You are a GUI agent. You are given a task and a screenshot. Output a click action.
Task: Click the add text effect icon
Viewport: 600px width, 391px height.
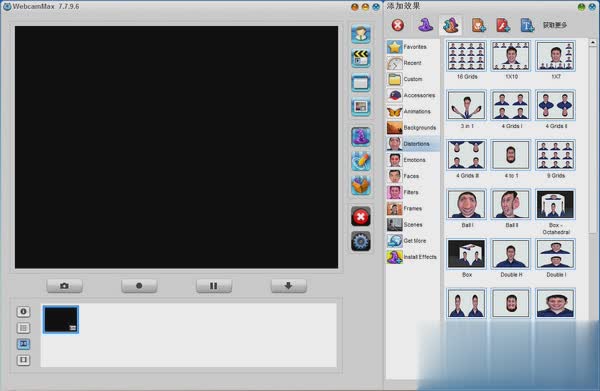(x=527, y=25)
